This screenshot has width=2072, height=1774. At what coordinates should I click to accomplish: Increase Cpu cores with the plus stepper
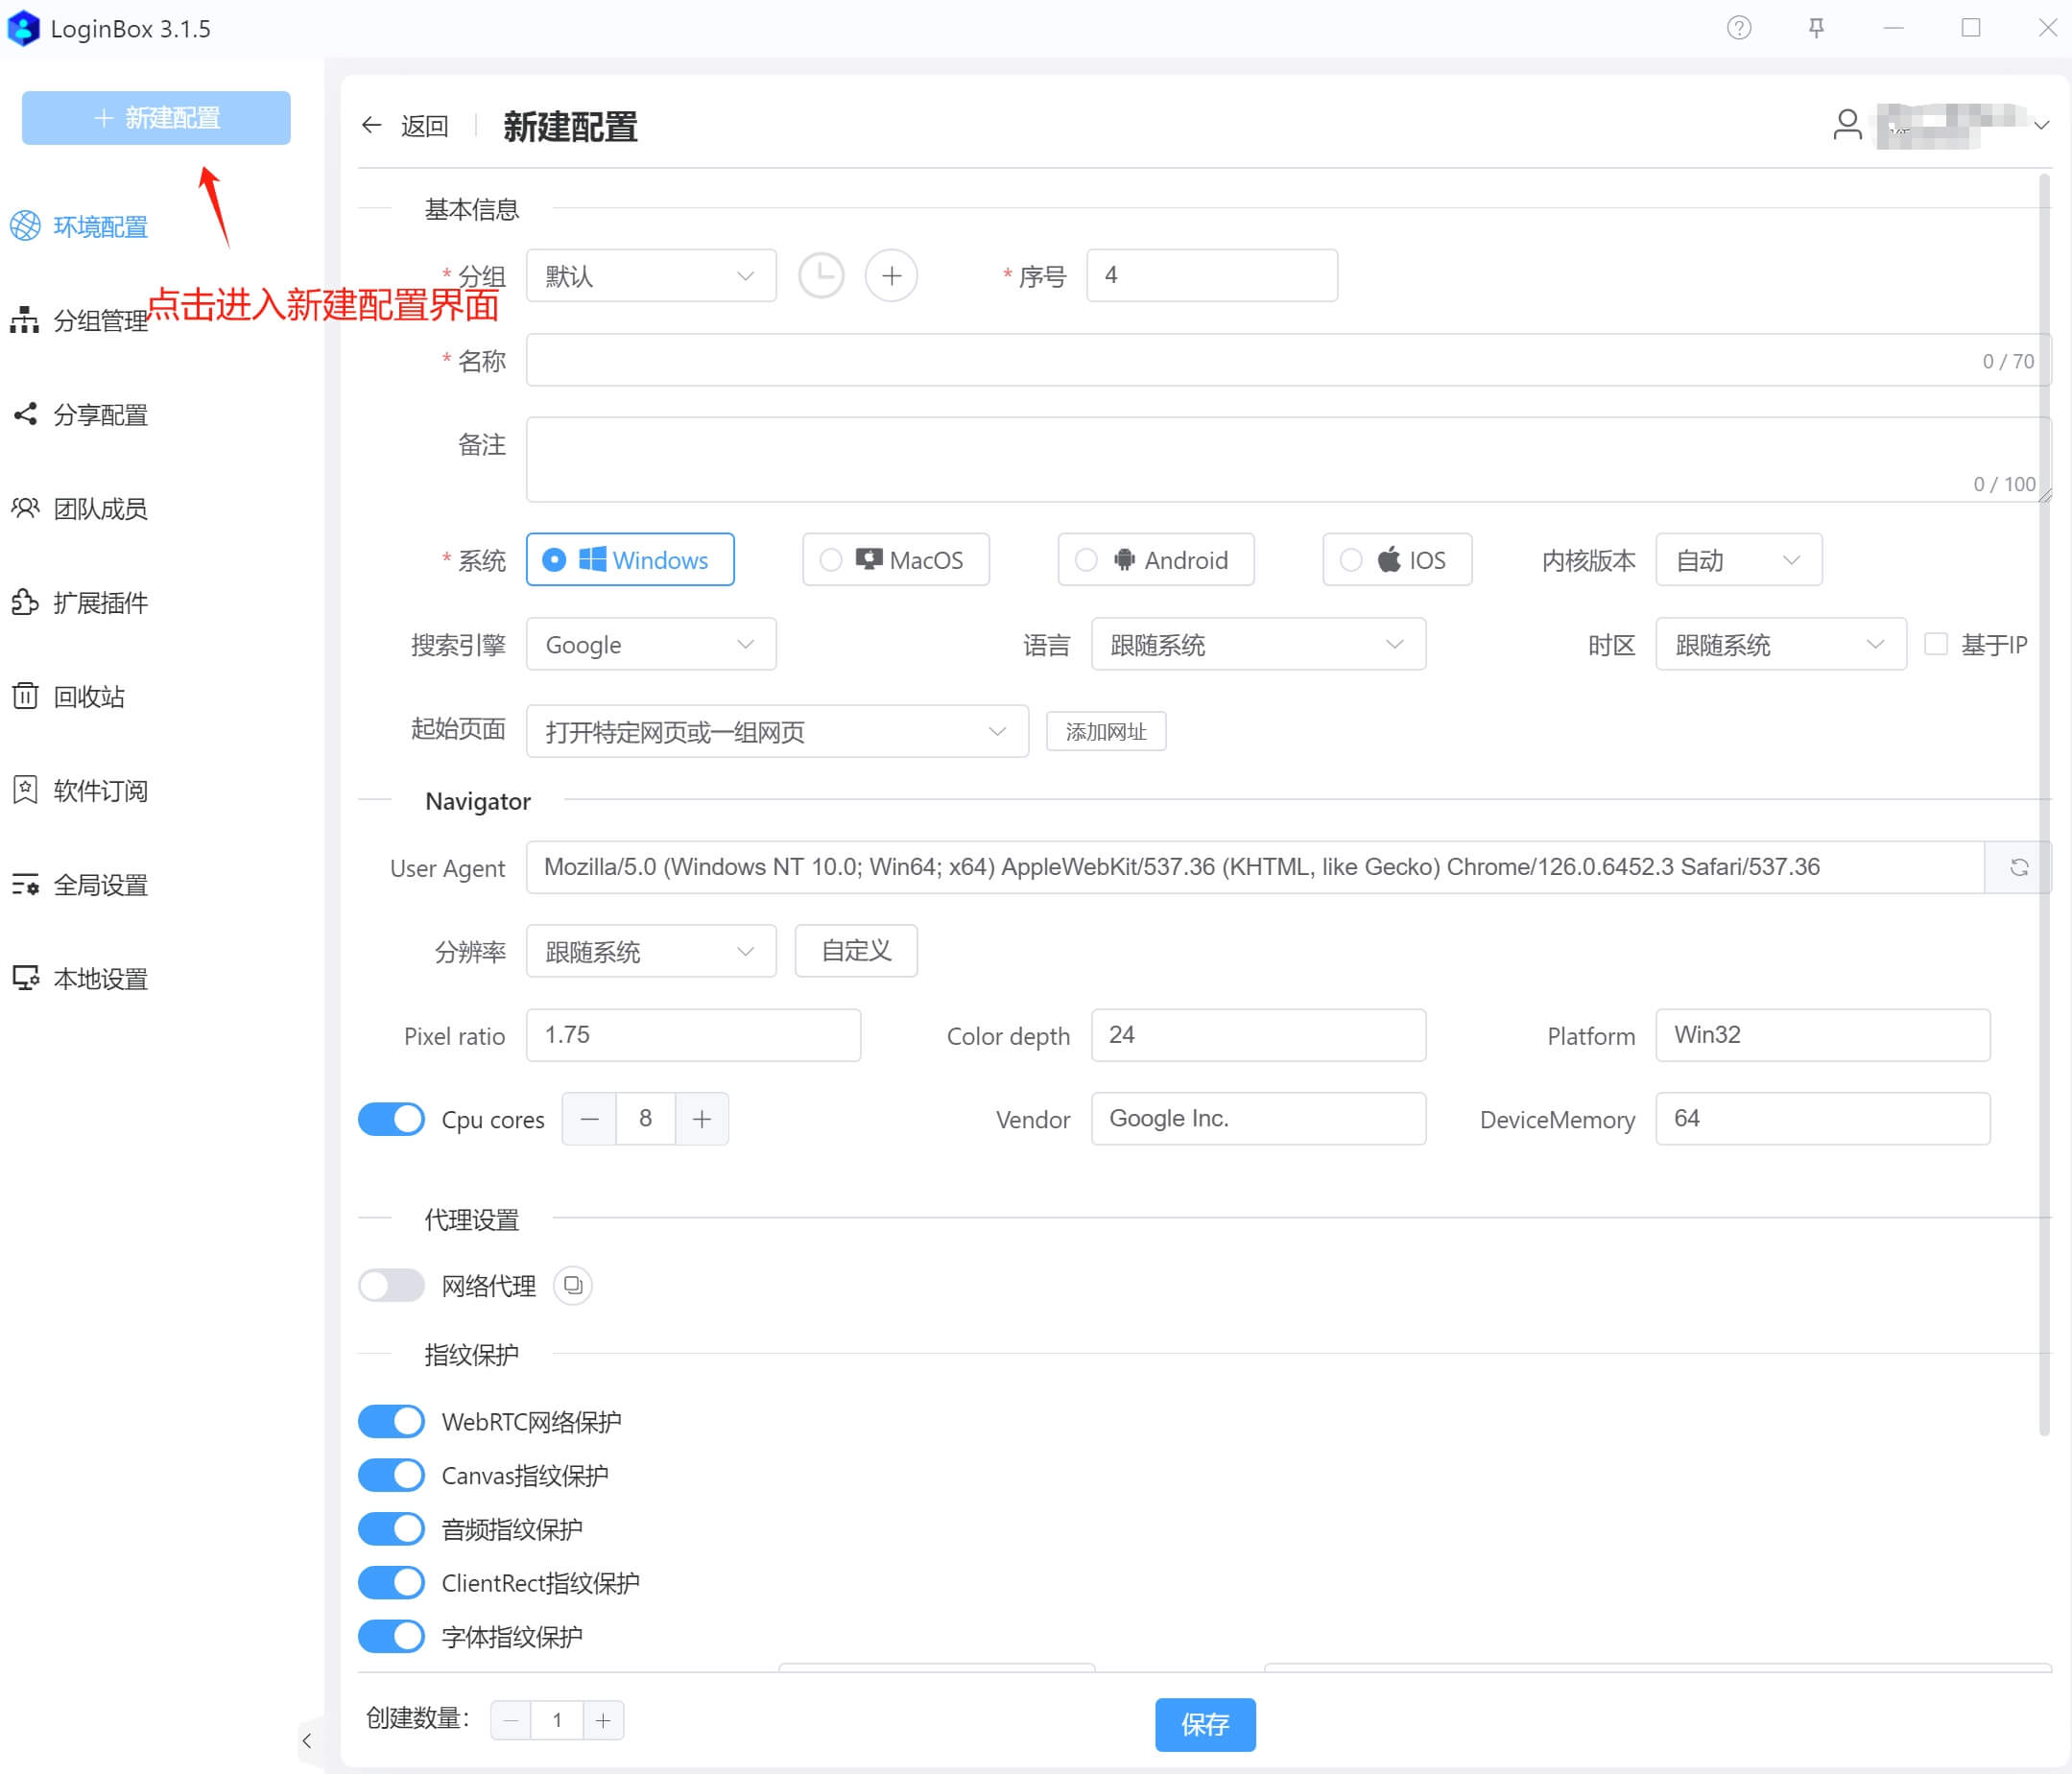pos(702,1119)
